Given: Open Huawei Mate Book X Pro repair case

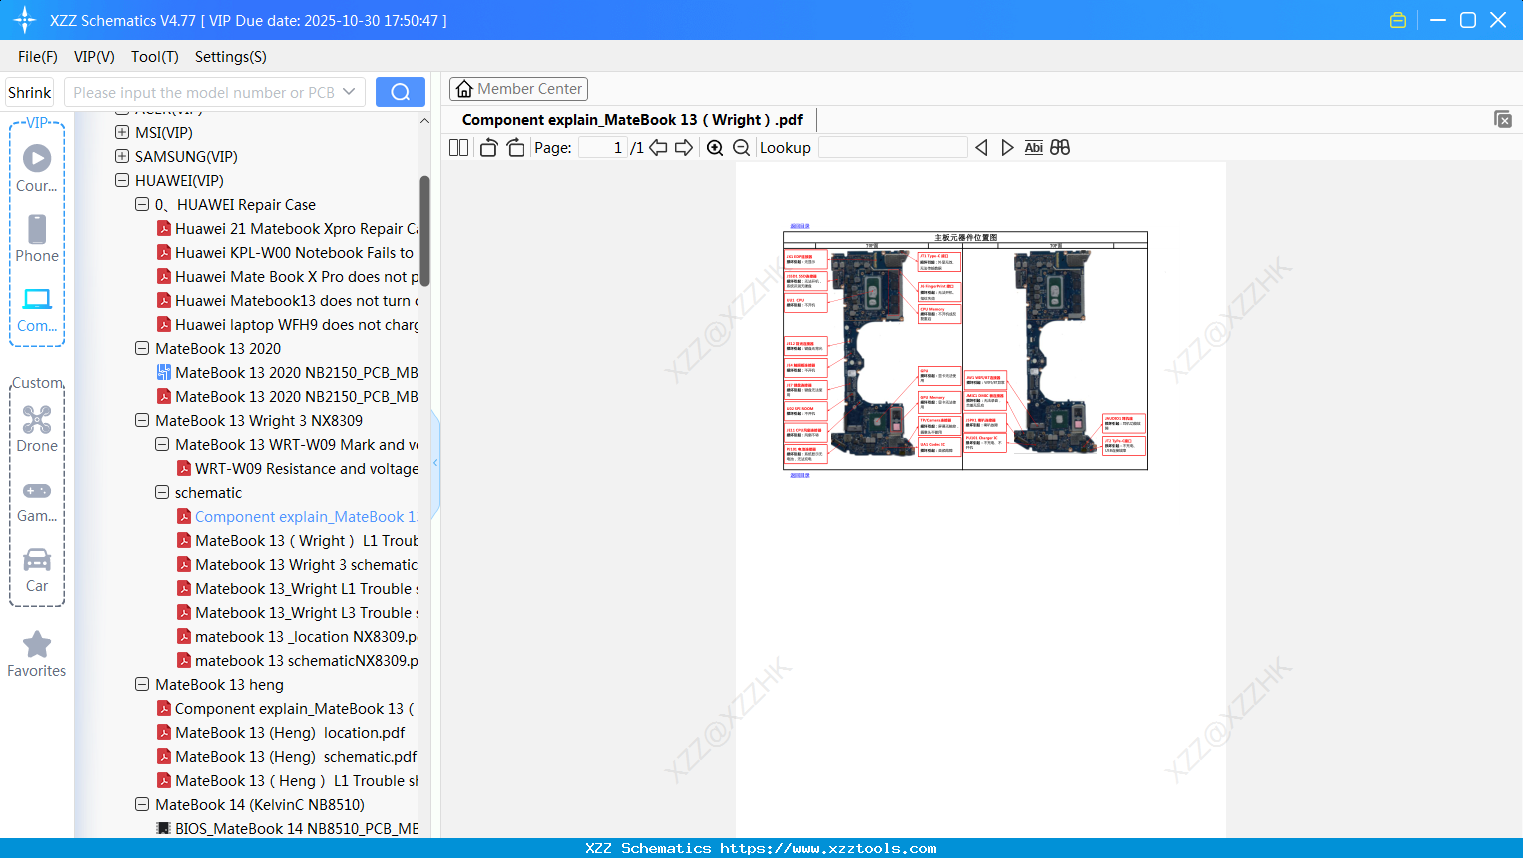Looking at the screenshot, I should [288, 277].
